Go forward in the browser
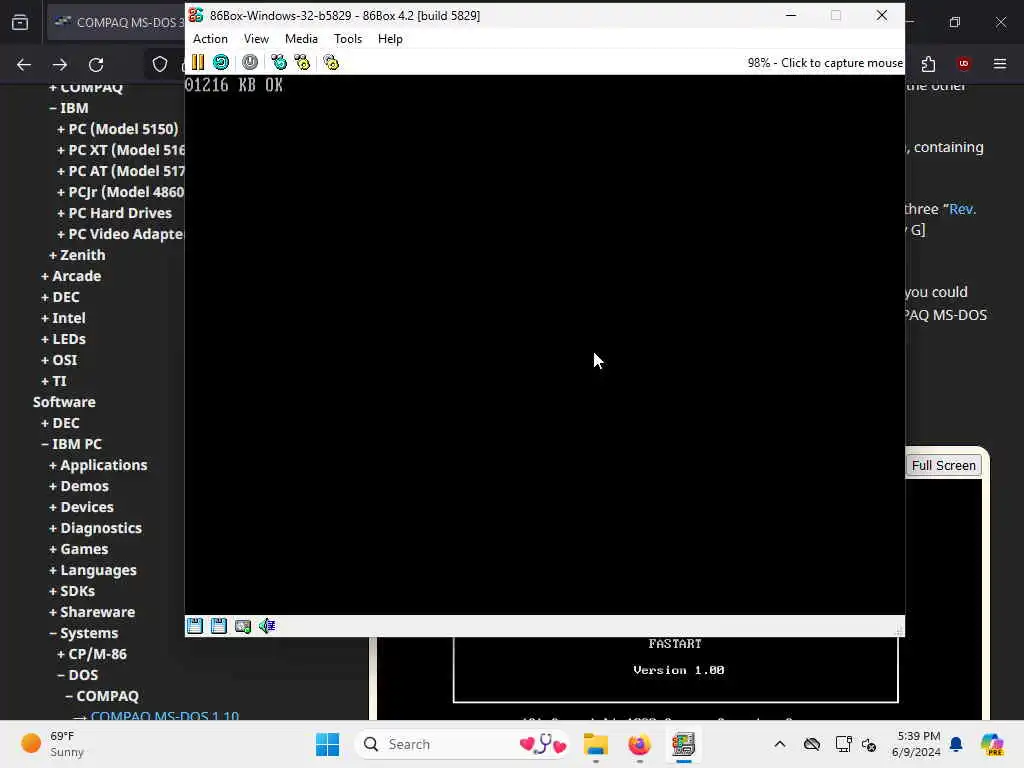 (x=60, y=65)
